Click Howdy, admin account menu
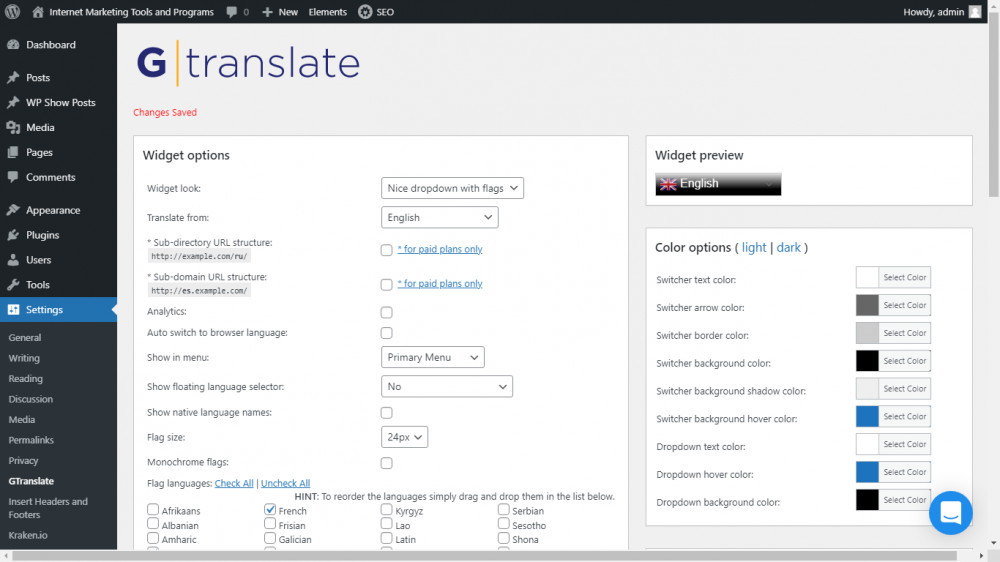Screen dimensions: 1000x562 [941, 11]
